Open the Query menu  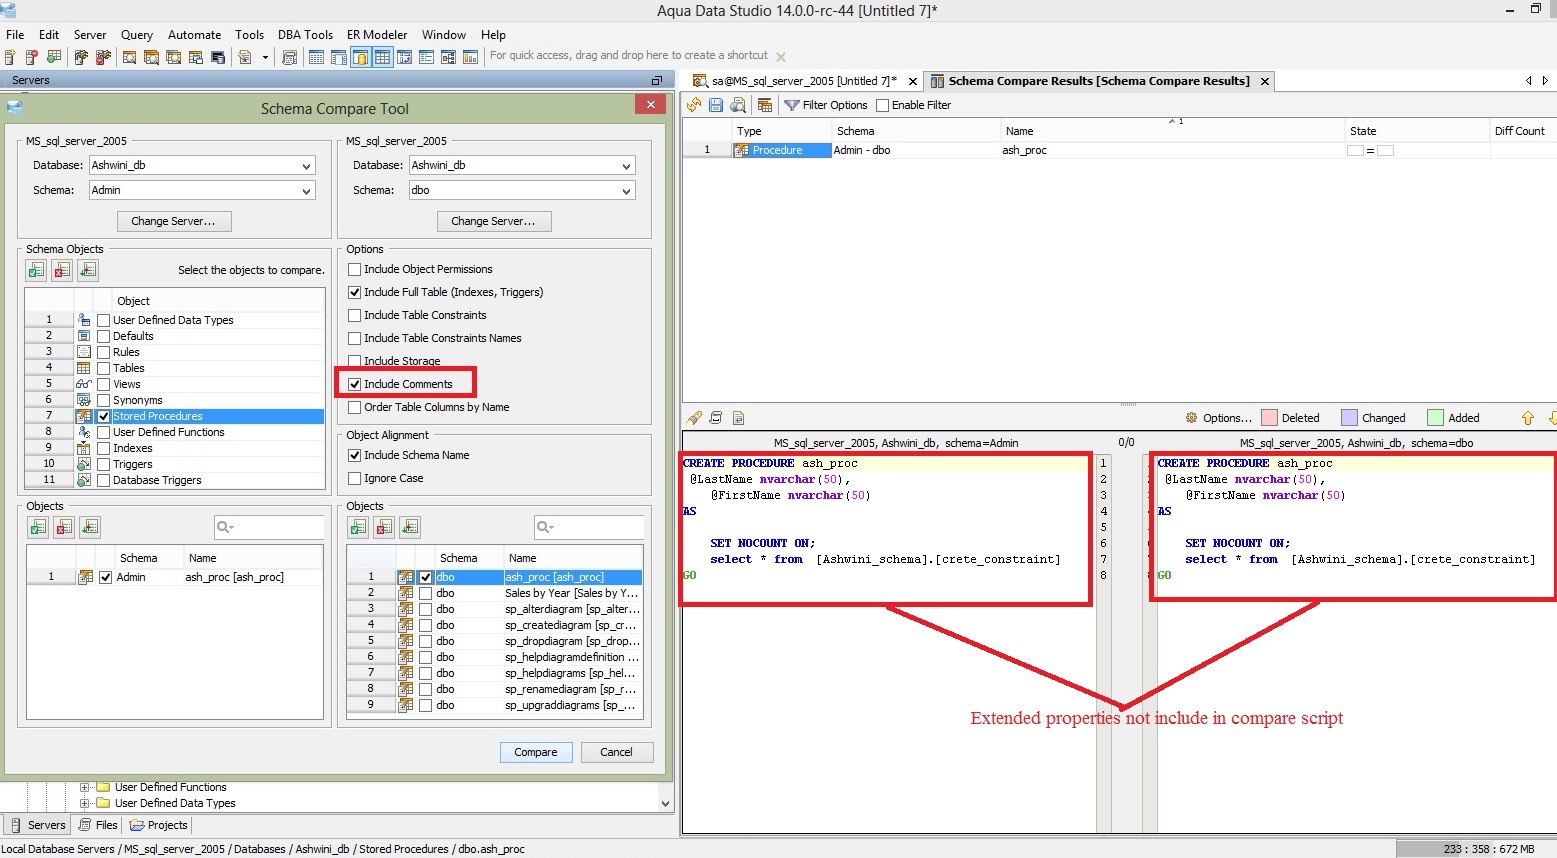point(137,34)
